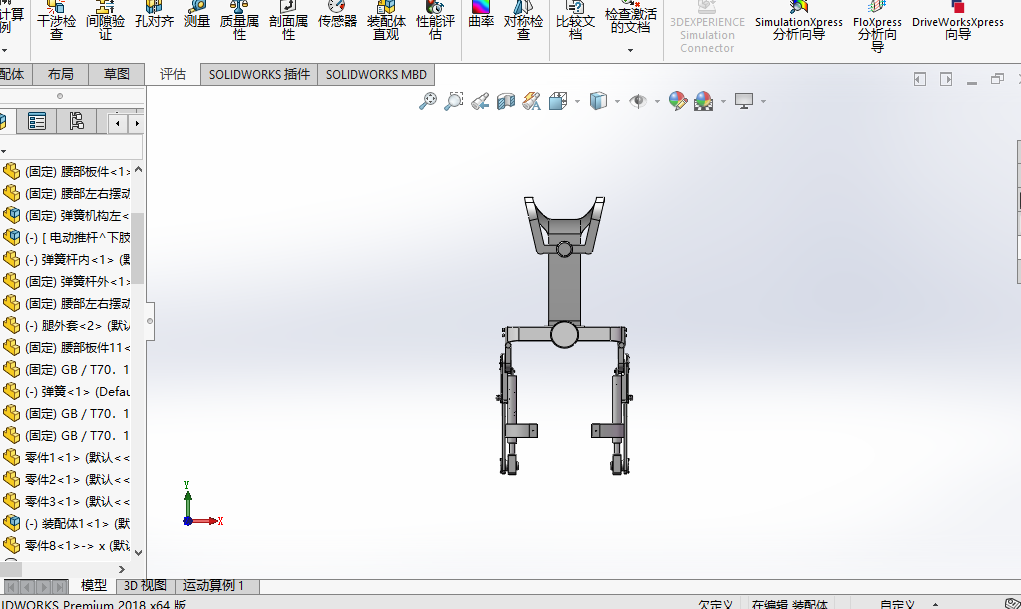Open the 比较文档 compare documents tool

(575, 21)
